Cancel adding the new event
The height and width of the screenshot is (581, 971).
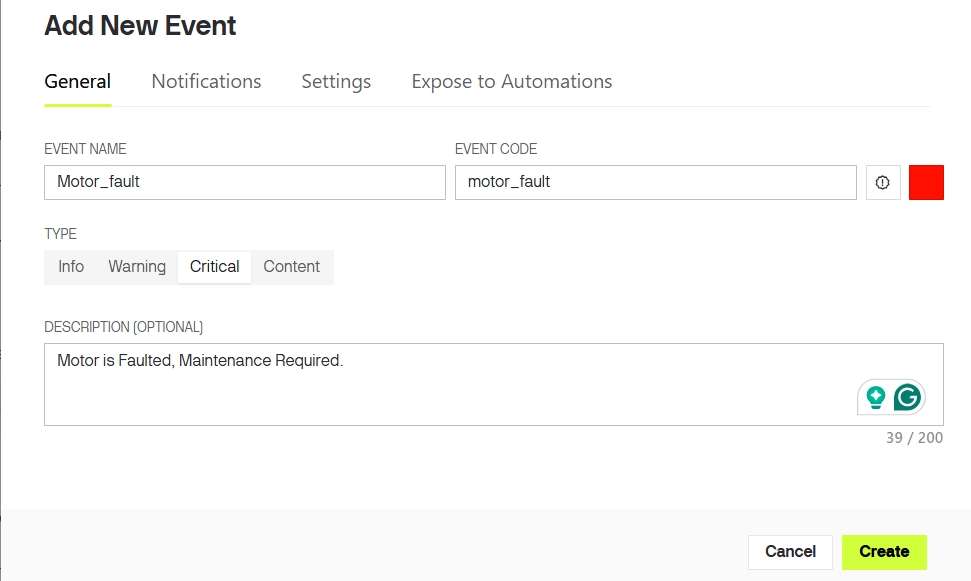(x=790, y=552)
